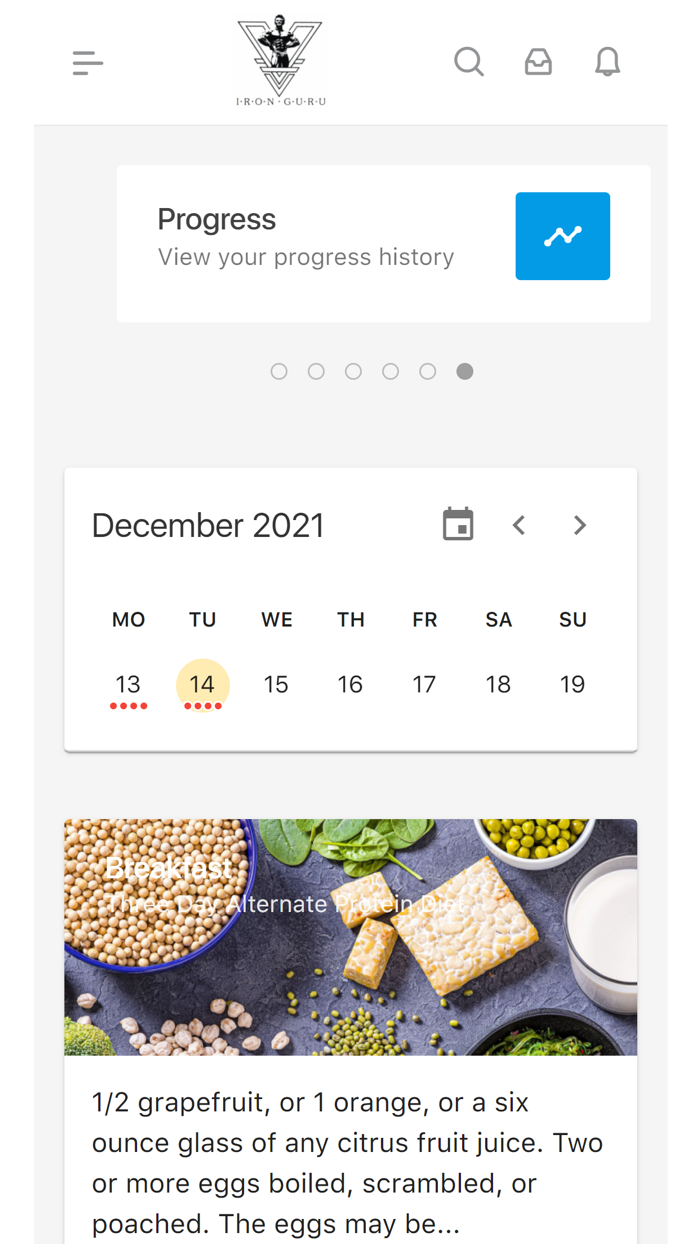Open the search icon
This screenshot has height=1244, width=700.
click(x=468, y=62)
